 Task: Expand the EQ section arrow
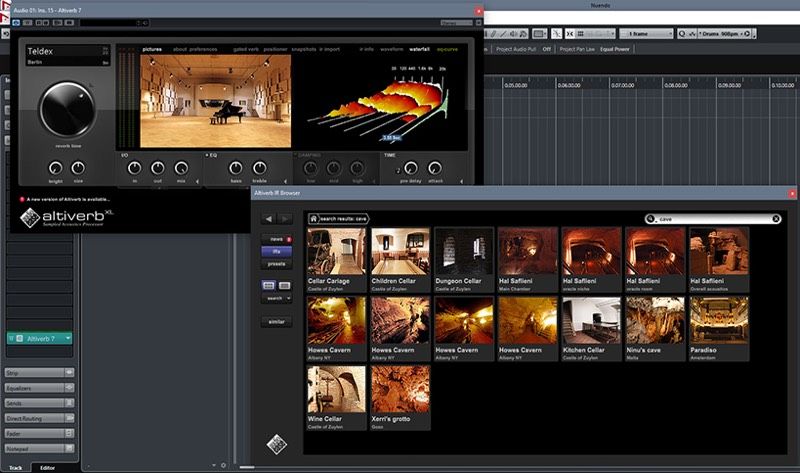coord(285,181)
